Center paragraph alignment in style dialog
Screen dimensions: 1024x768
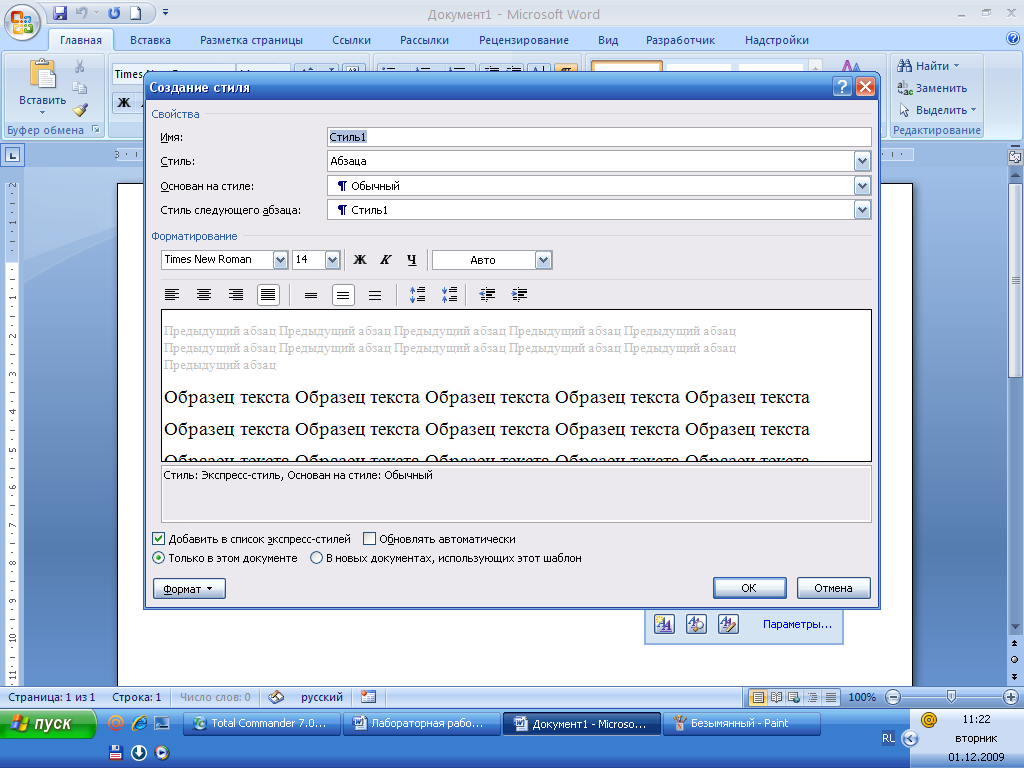click(204, 295)
